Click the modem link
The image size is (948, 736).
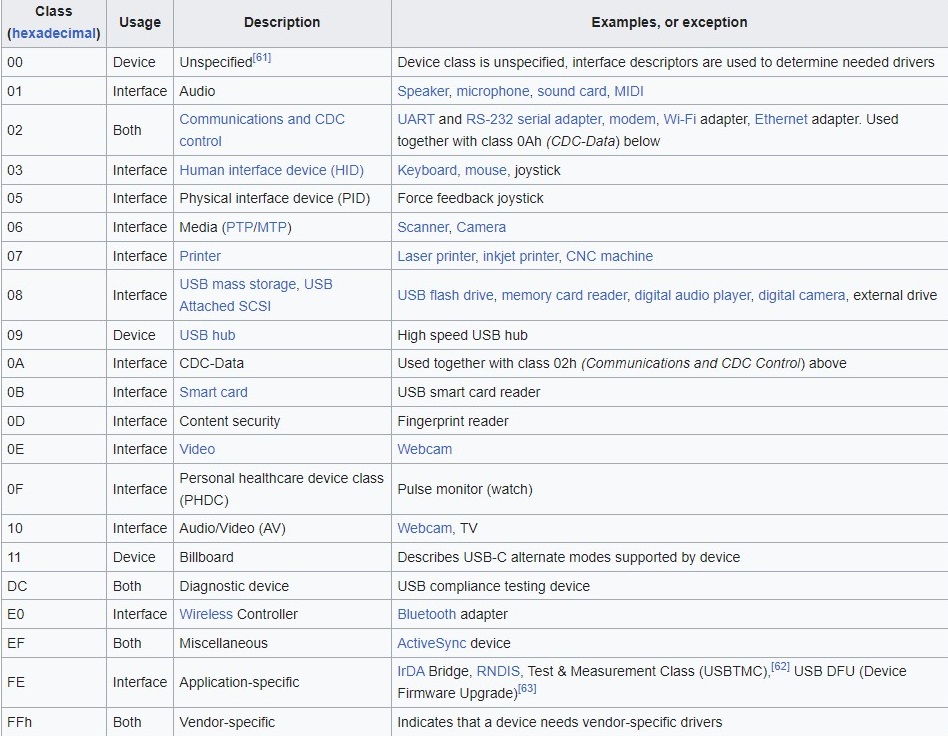632,119
